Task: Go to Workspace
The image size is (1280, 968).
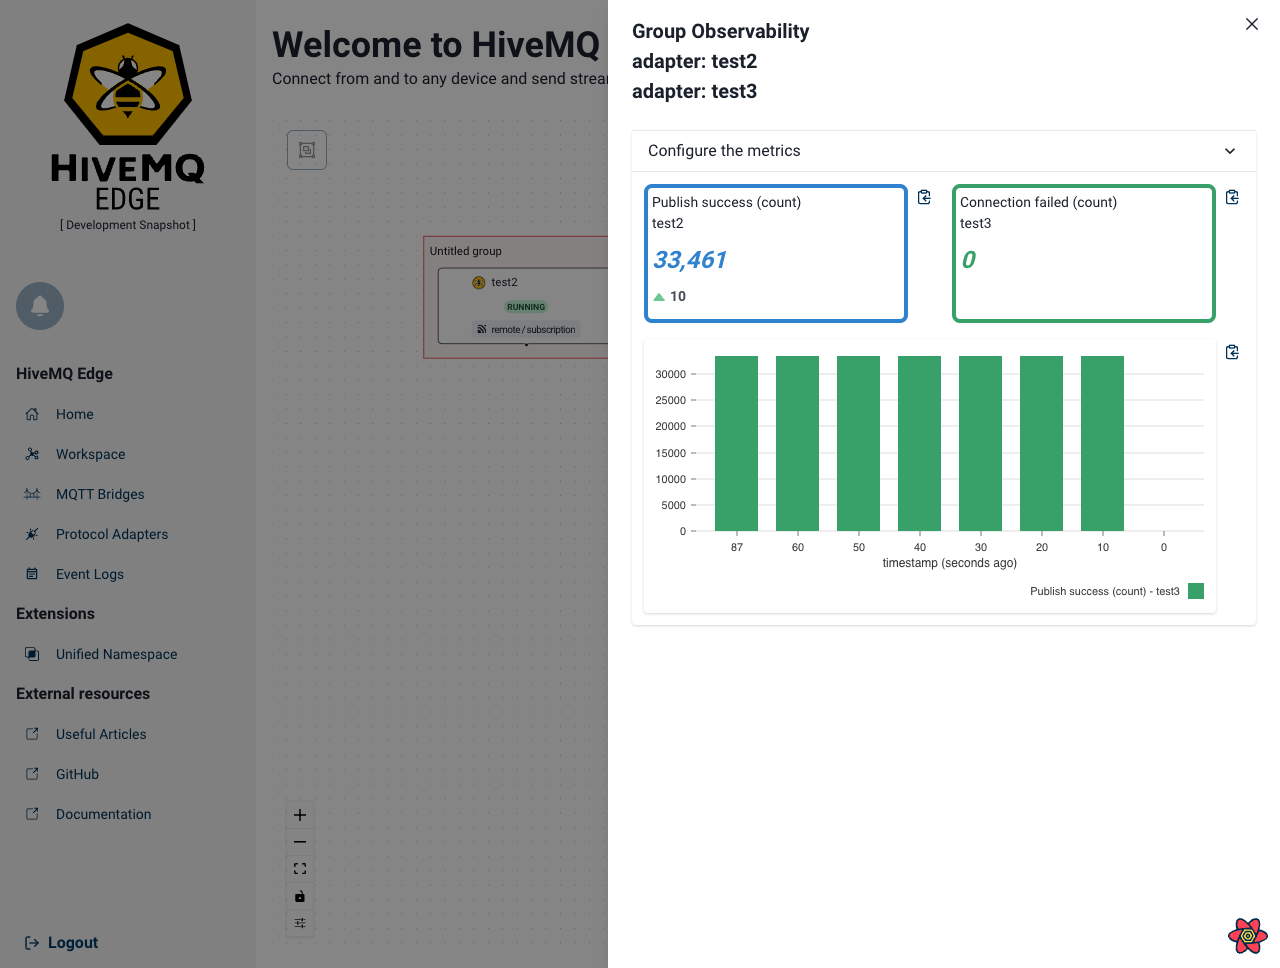Action: coord(91,454)
